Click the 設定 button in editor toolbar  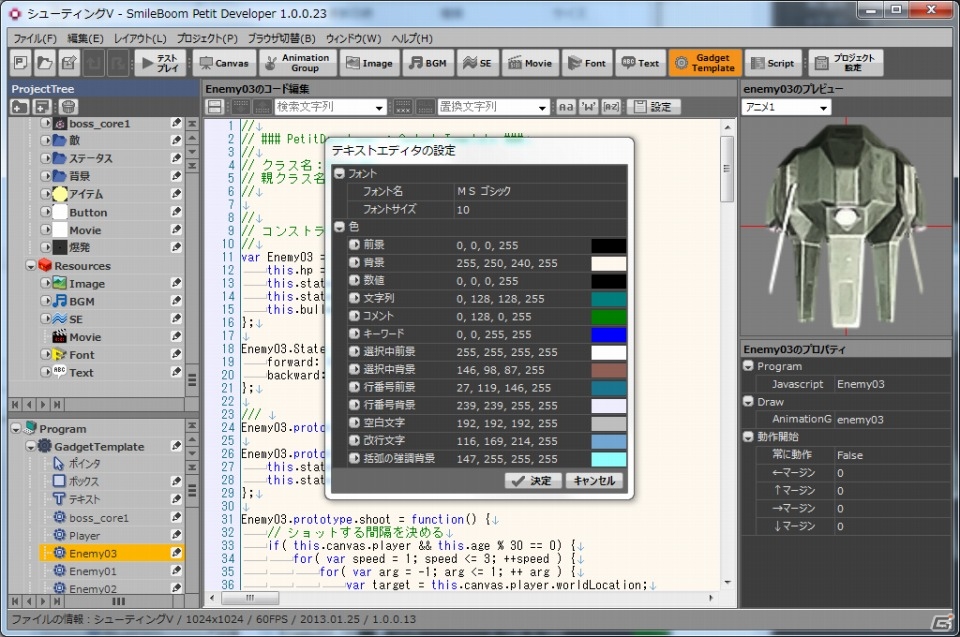[x=653, y=107]
